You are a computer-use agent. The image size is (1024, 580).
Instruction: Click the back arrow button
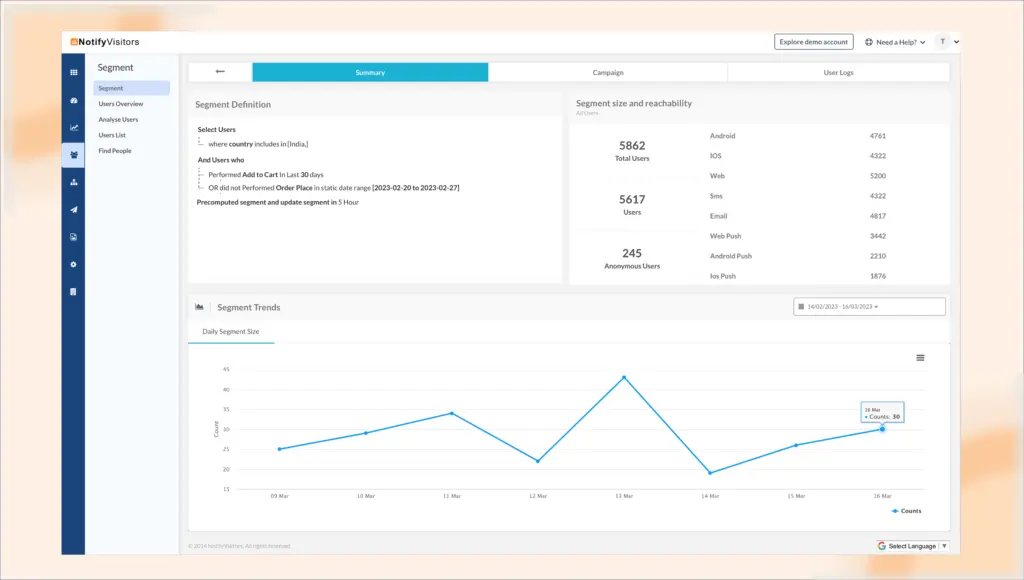click(220, 72)
